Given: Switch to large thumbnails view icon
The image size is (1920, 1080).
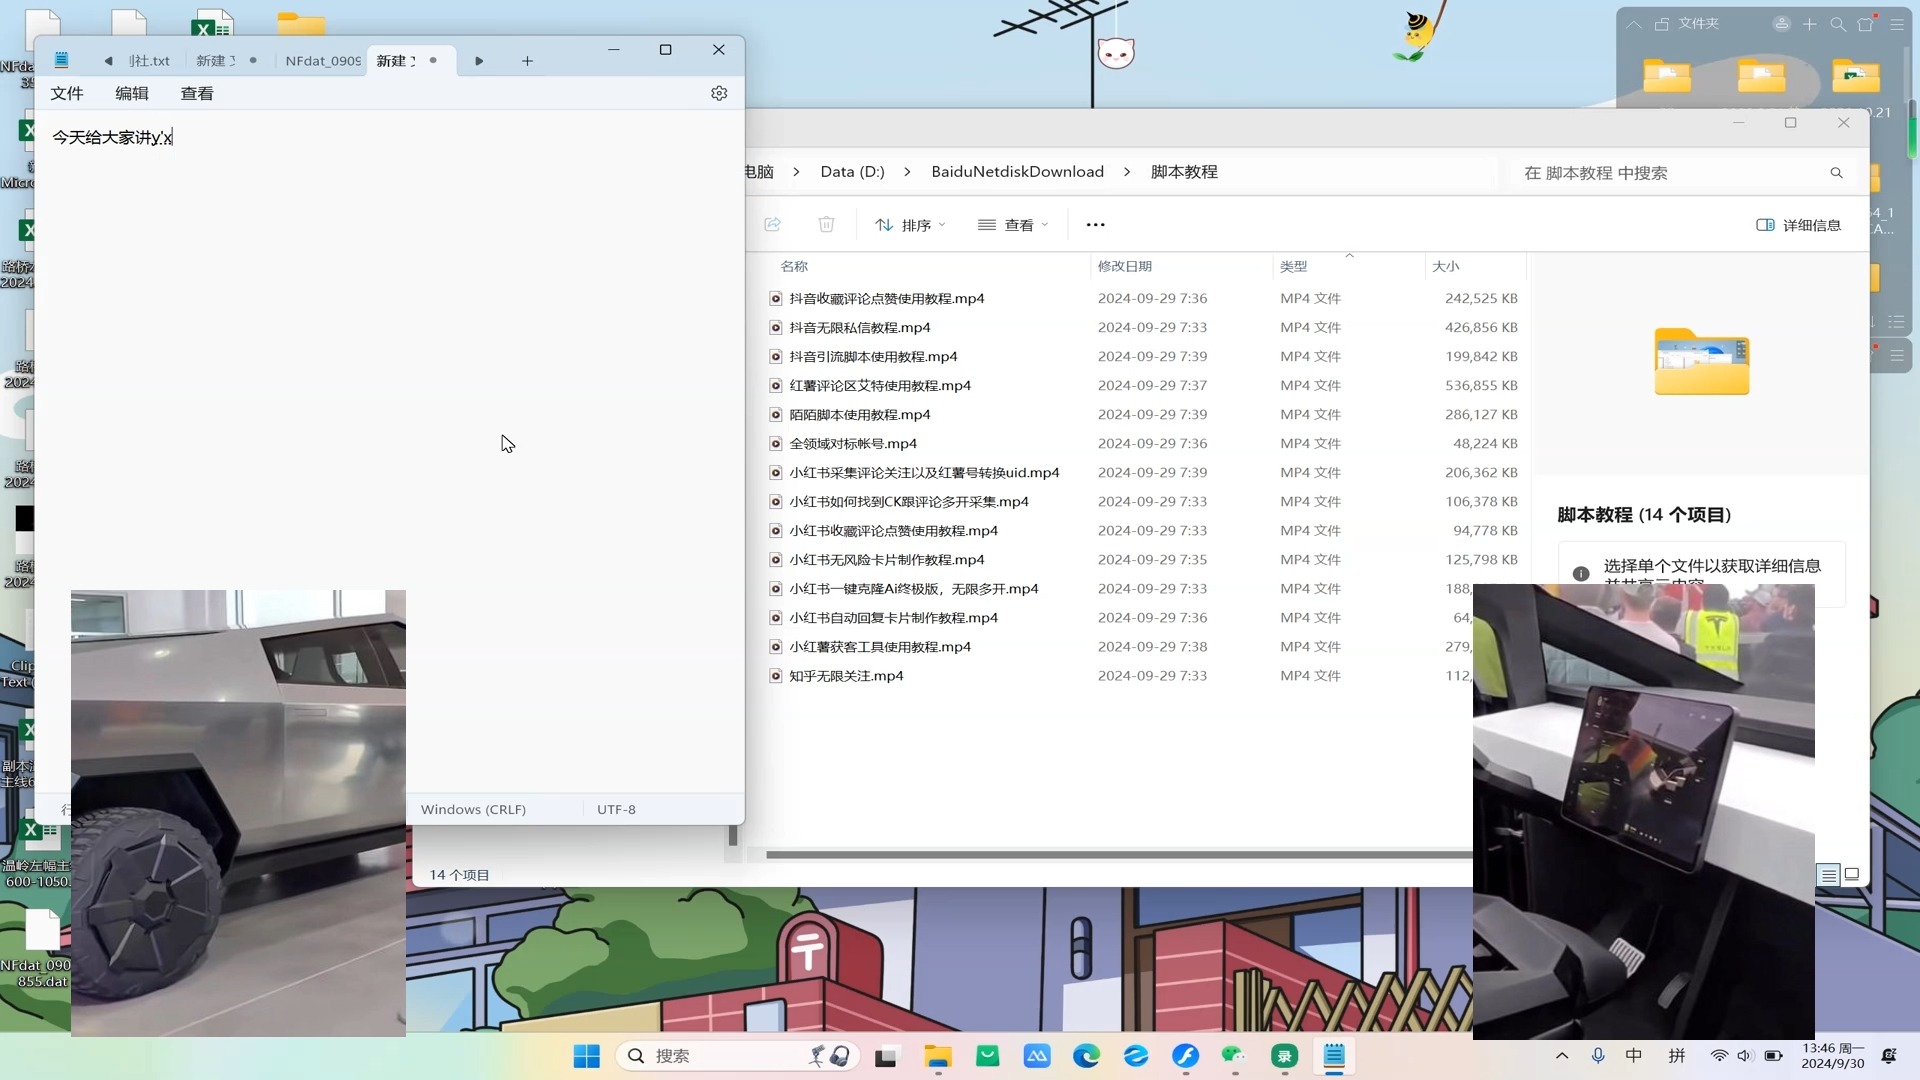Looking at the screenshot, I should click(1852, 875).
